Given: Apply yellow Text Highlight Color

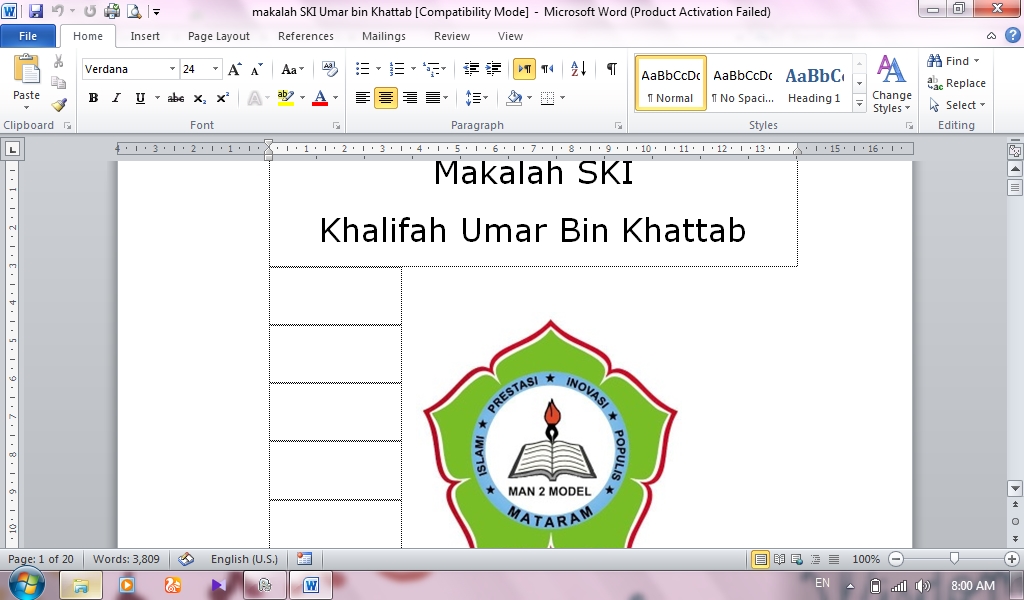Looking at the screenshot, I should [285, 98].
